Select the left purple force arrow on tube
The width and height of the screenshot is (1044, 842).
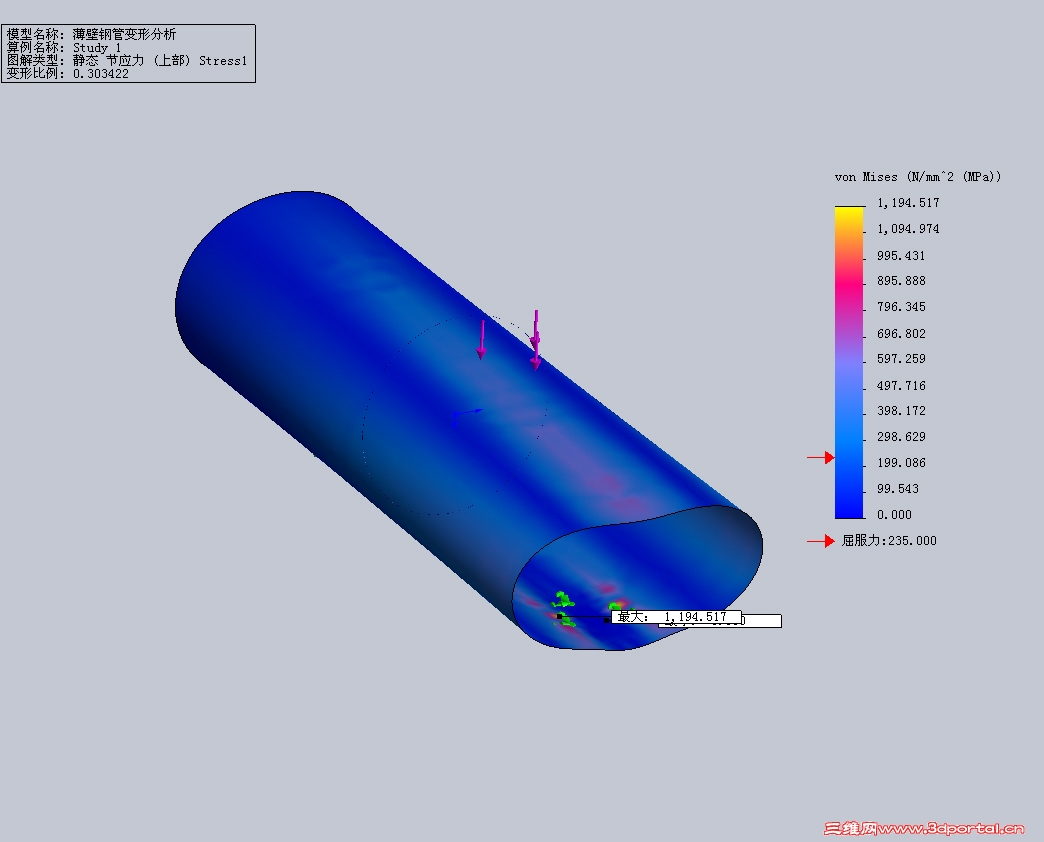481,339
